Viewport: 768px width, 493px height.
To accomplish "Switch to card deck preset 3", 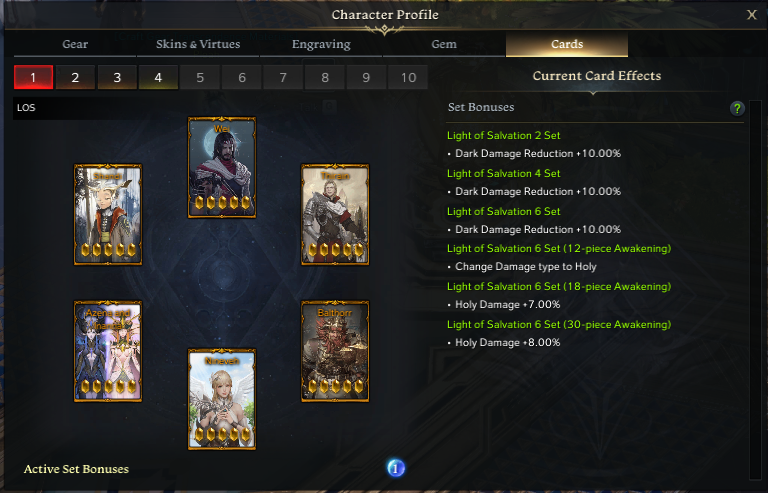I will pyautogui.click(x=117, y=77).
